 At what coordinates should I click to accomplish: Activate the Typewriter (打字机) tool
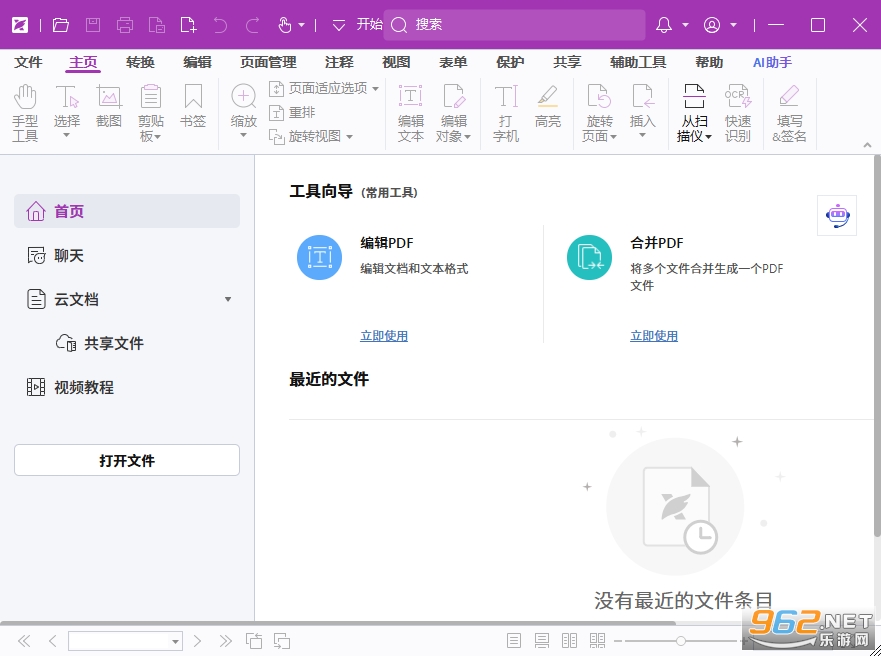[506, 112]
